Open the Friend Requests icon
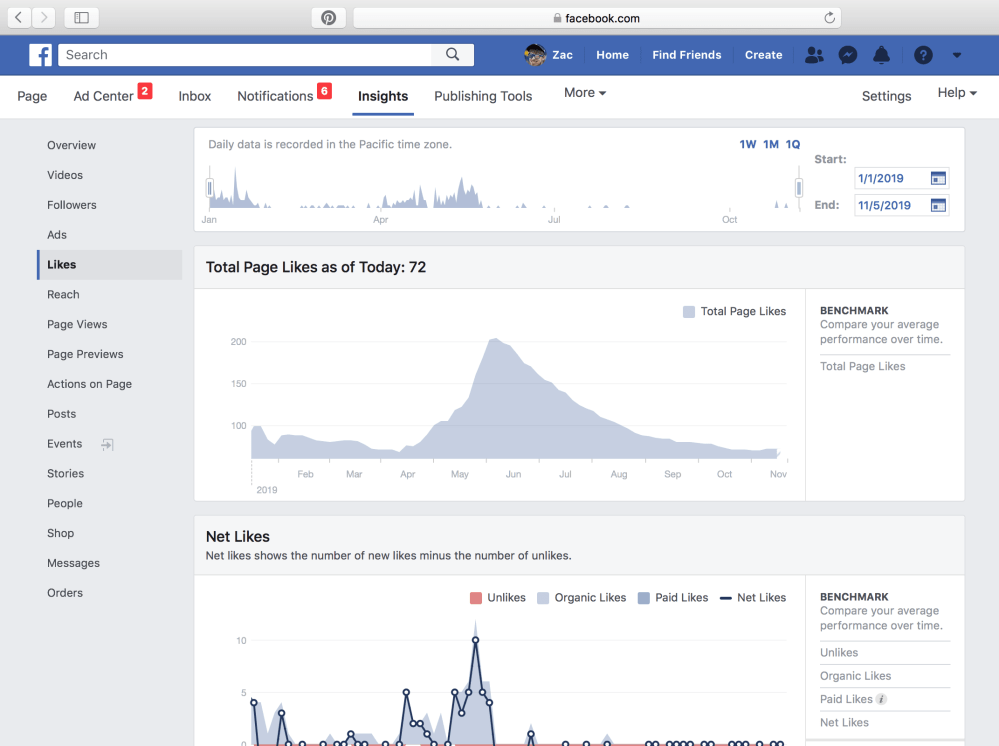This screenshot has height=746, width=999. point(814,55)
